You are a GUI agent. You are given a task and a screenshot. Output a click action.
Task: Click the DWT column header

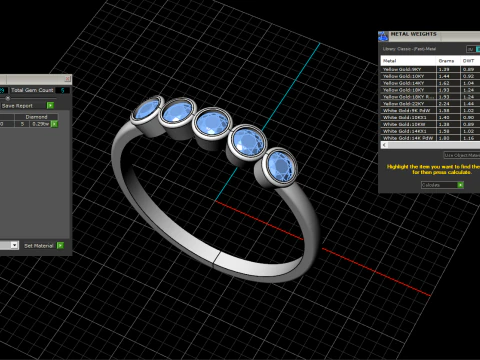pyautogui.click(x=470, y=61)
